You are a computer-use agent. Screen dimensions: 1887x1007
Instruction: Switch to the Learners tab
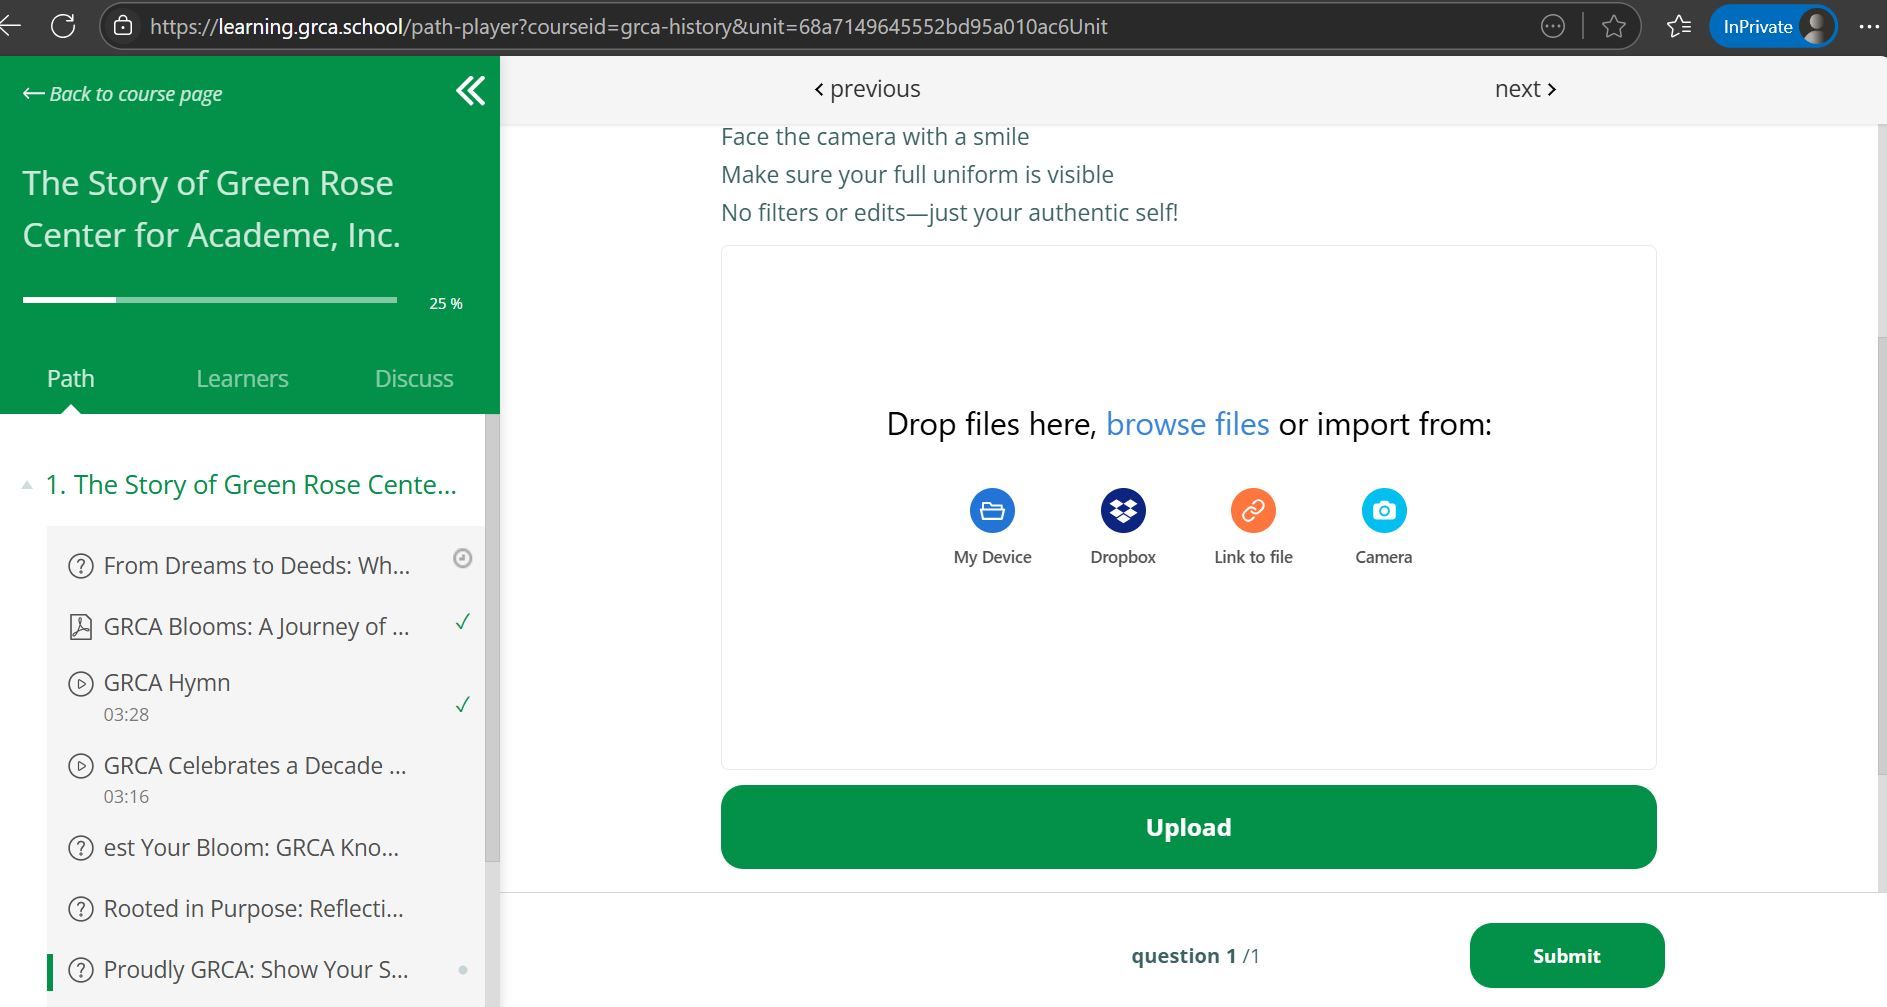[242, 379]
